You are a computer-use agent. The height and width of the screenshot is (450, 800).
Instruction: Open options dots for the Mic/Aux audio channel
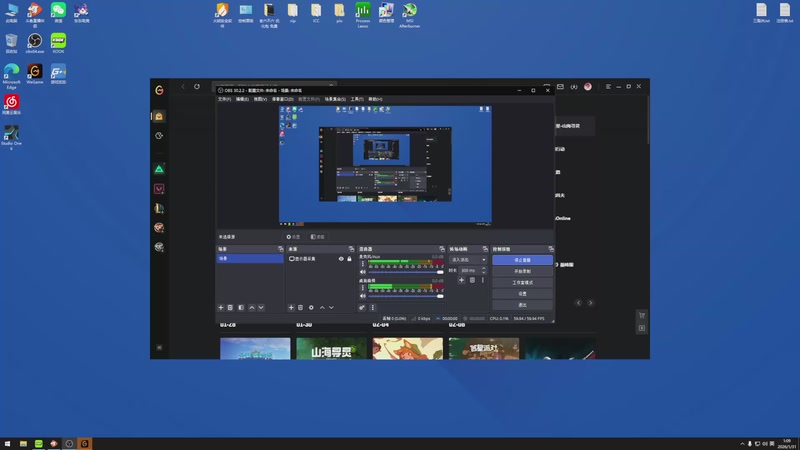click(363, 264)
